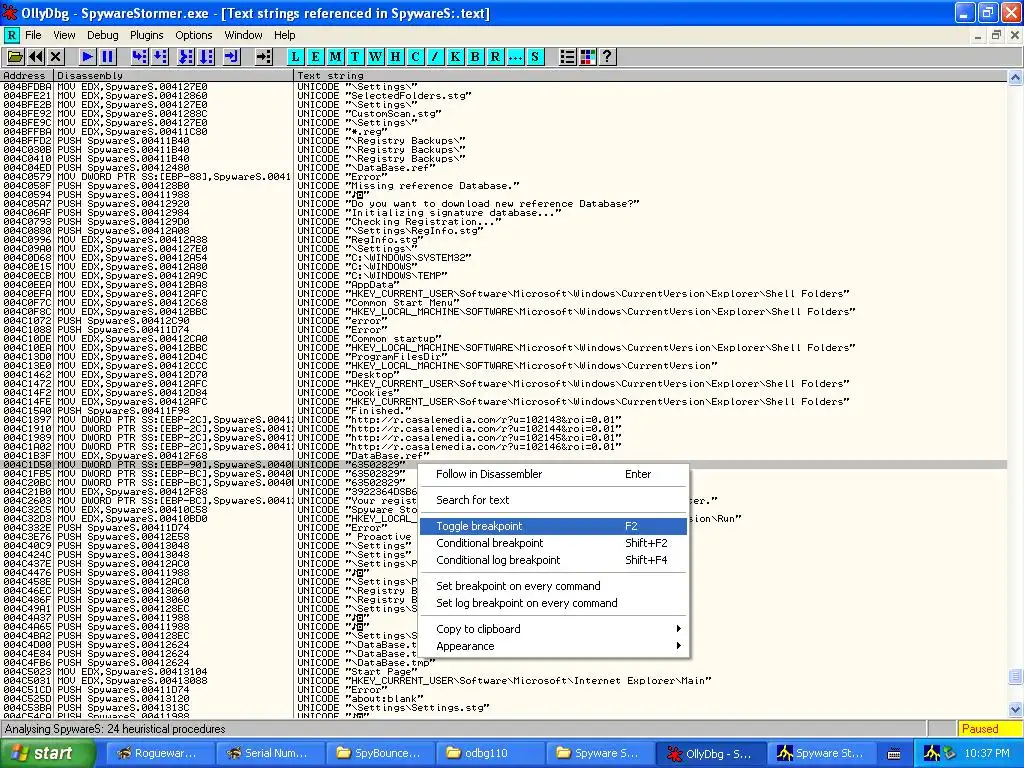1024x768 pixels.
Task: Click the Run program play icon
Action: pos(87,57)
